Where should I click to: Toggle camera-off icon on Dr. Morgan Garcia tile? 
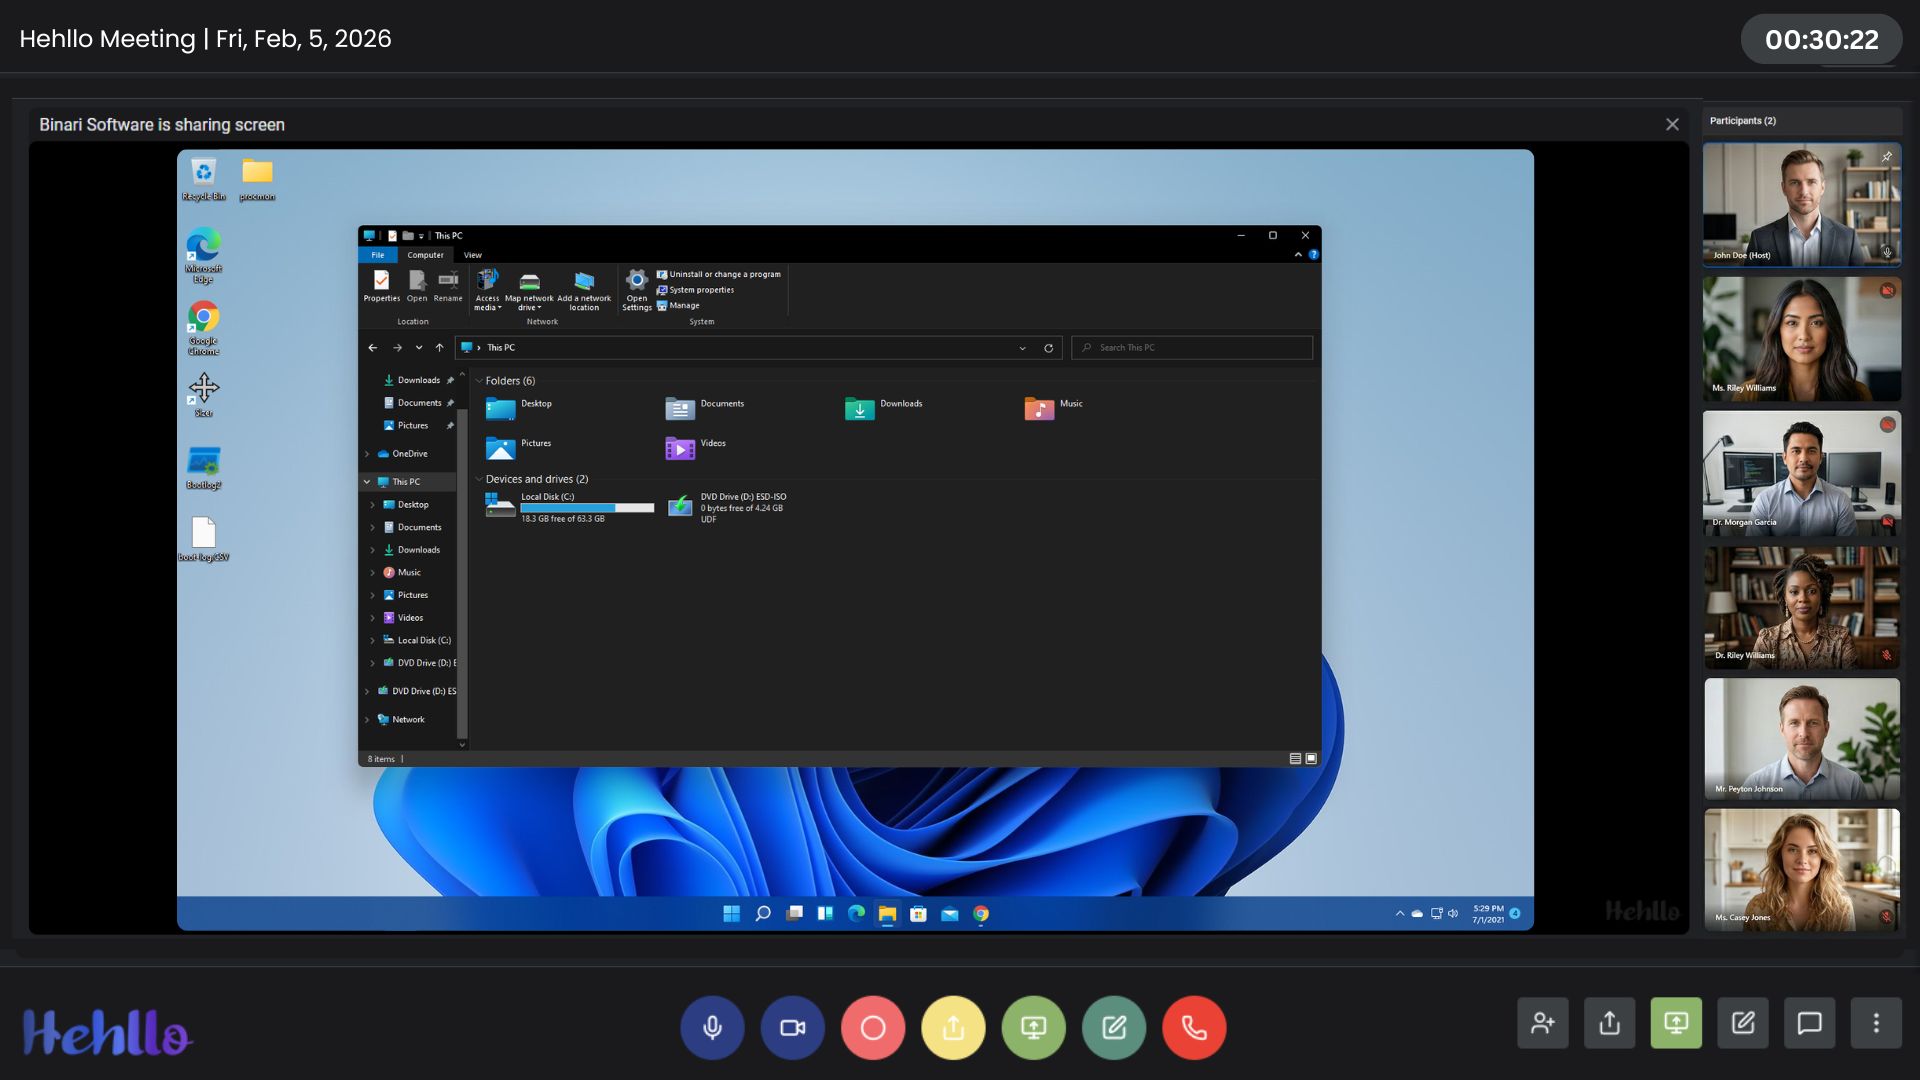click(1887, 425)
